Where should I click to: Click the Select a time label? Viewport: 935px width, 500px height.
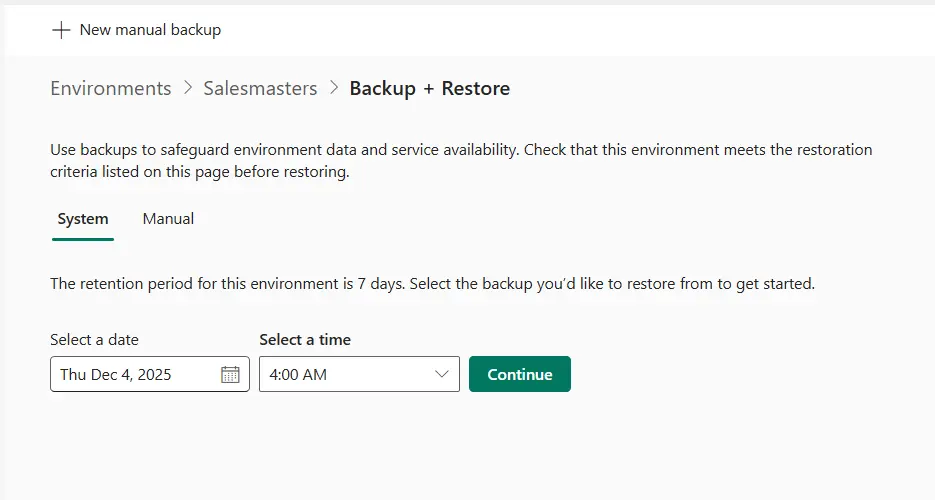[305, 340]
